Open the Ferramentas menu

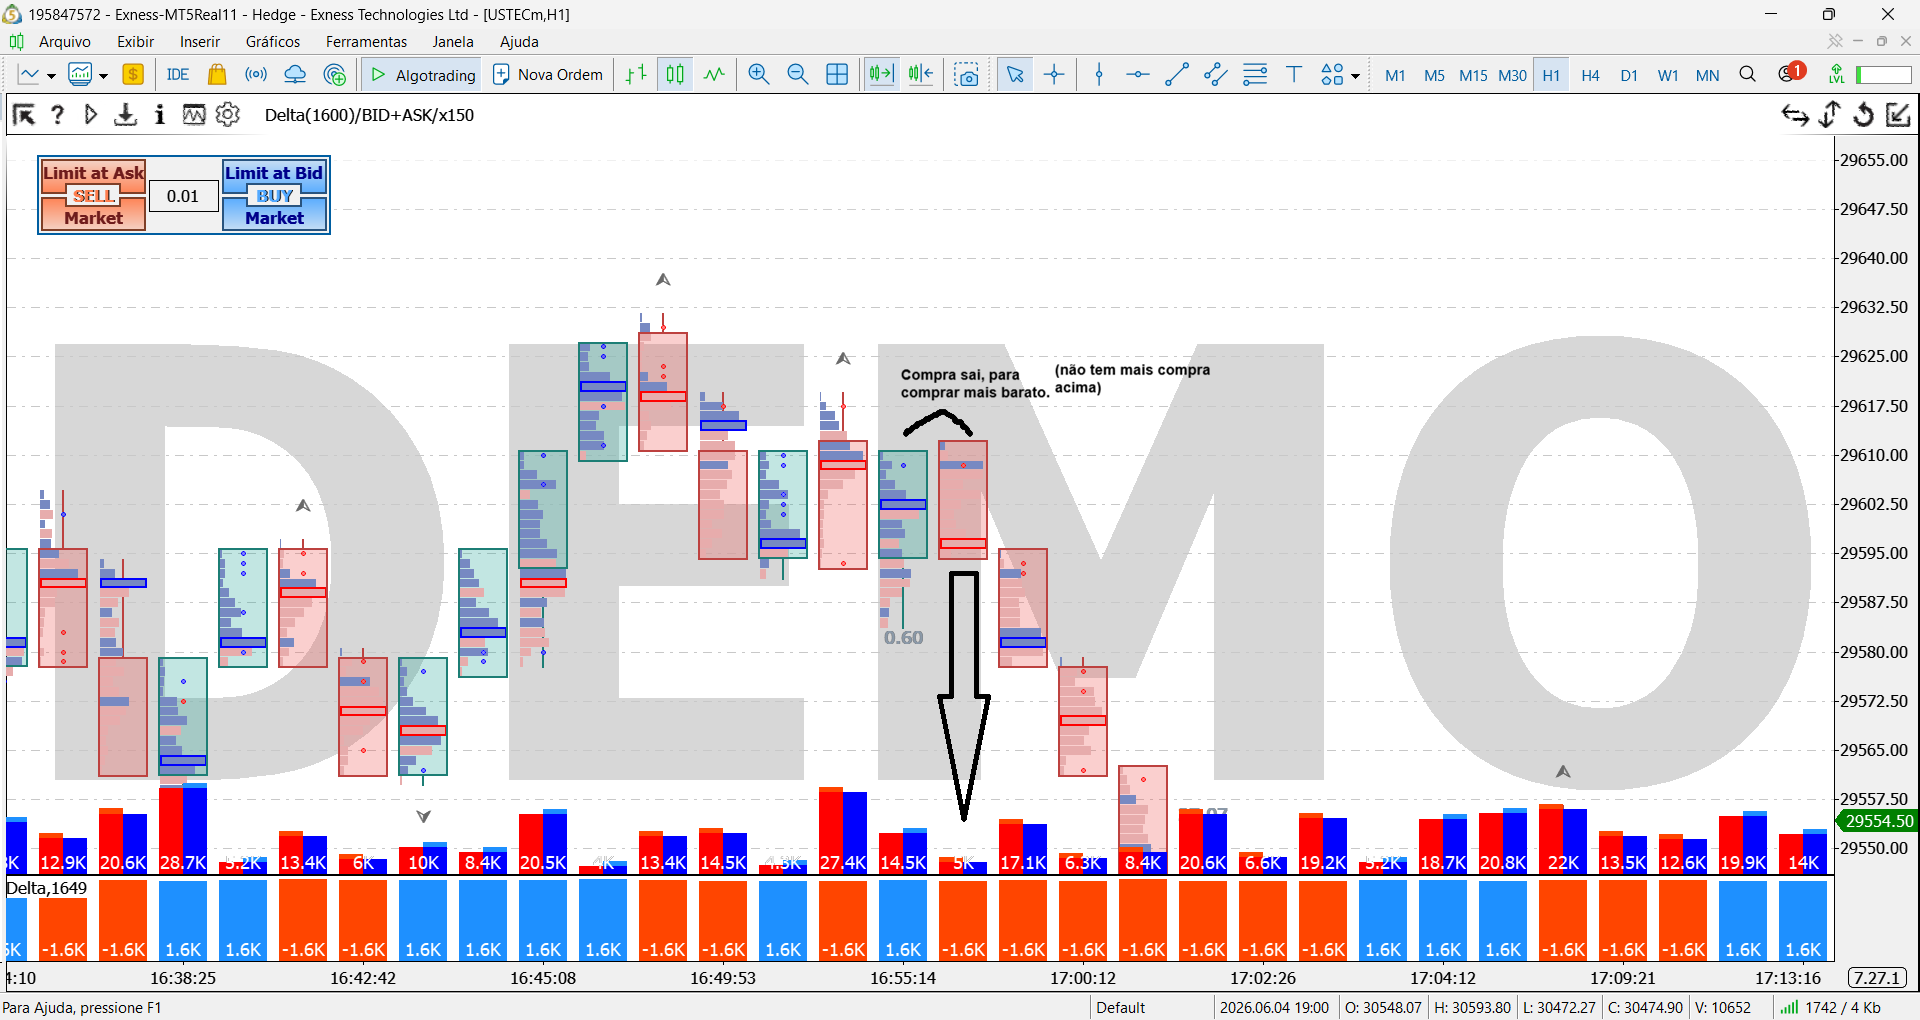coord(366,42)
